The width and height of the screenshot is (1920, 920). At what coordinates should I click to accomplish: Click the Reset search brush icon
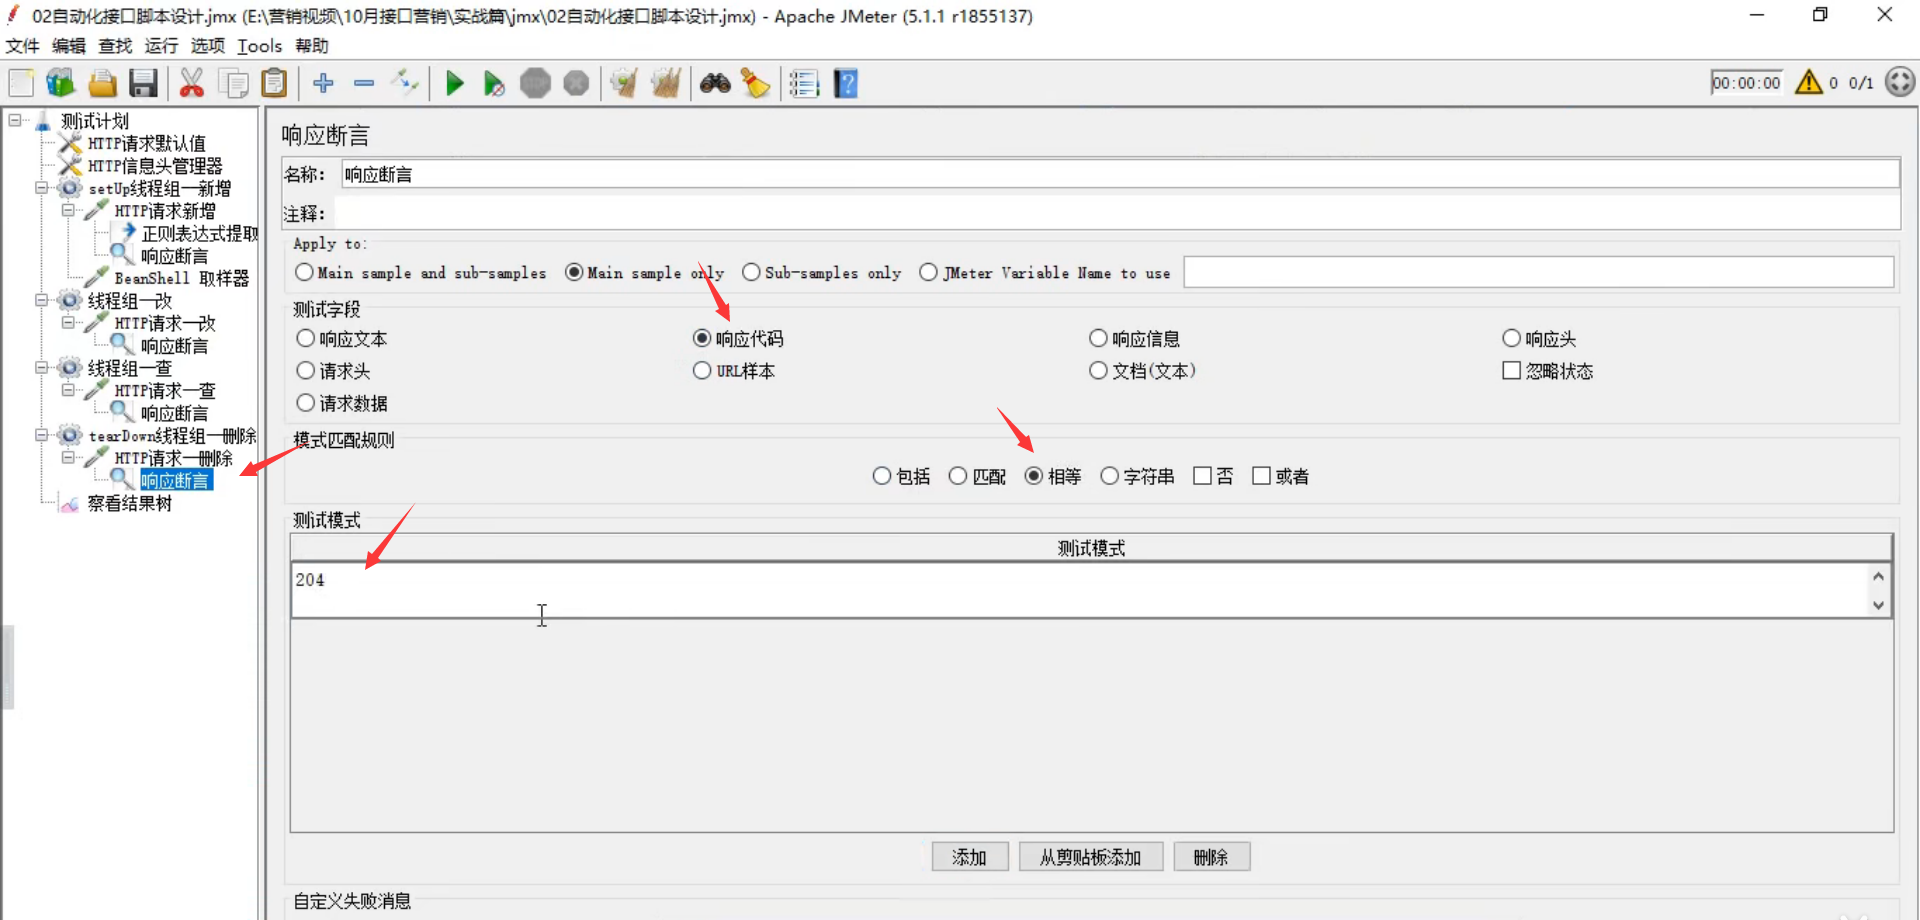click(755, 83)
